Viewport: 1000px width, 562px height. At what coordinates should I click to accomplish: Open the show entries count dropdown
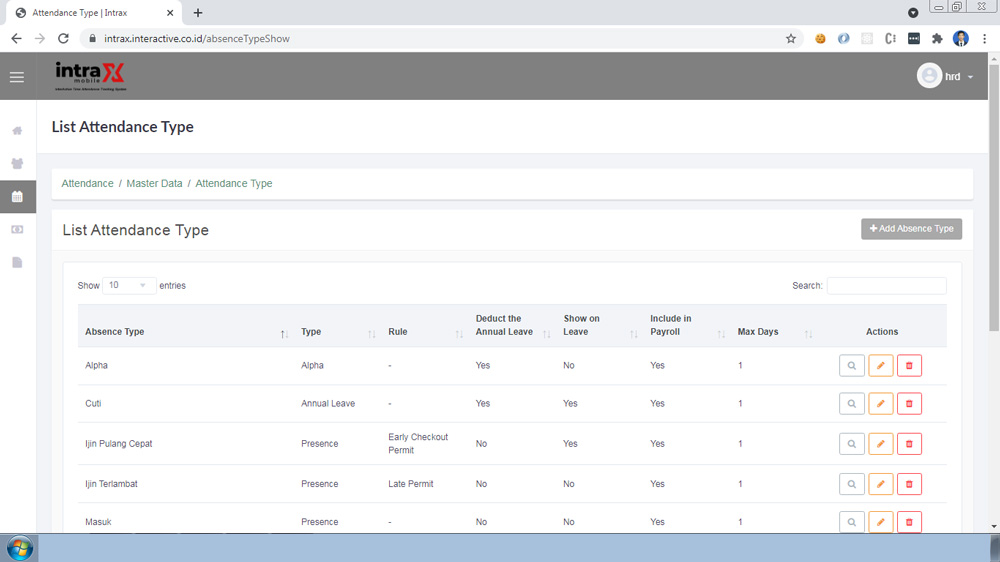click(x=129, y=286)
